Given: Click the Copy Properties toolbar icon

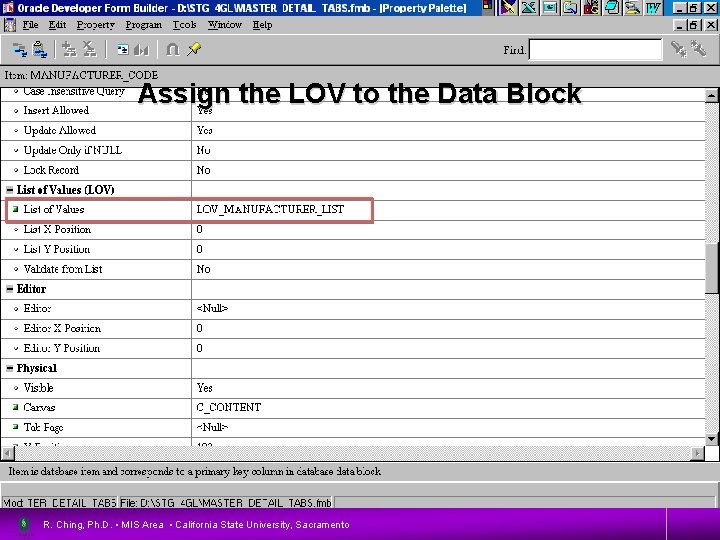Looking at the screenshot, I should pos(19,50).
